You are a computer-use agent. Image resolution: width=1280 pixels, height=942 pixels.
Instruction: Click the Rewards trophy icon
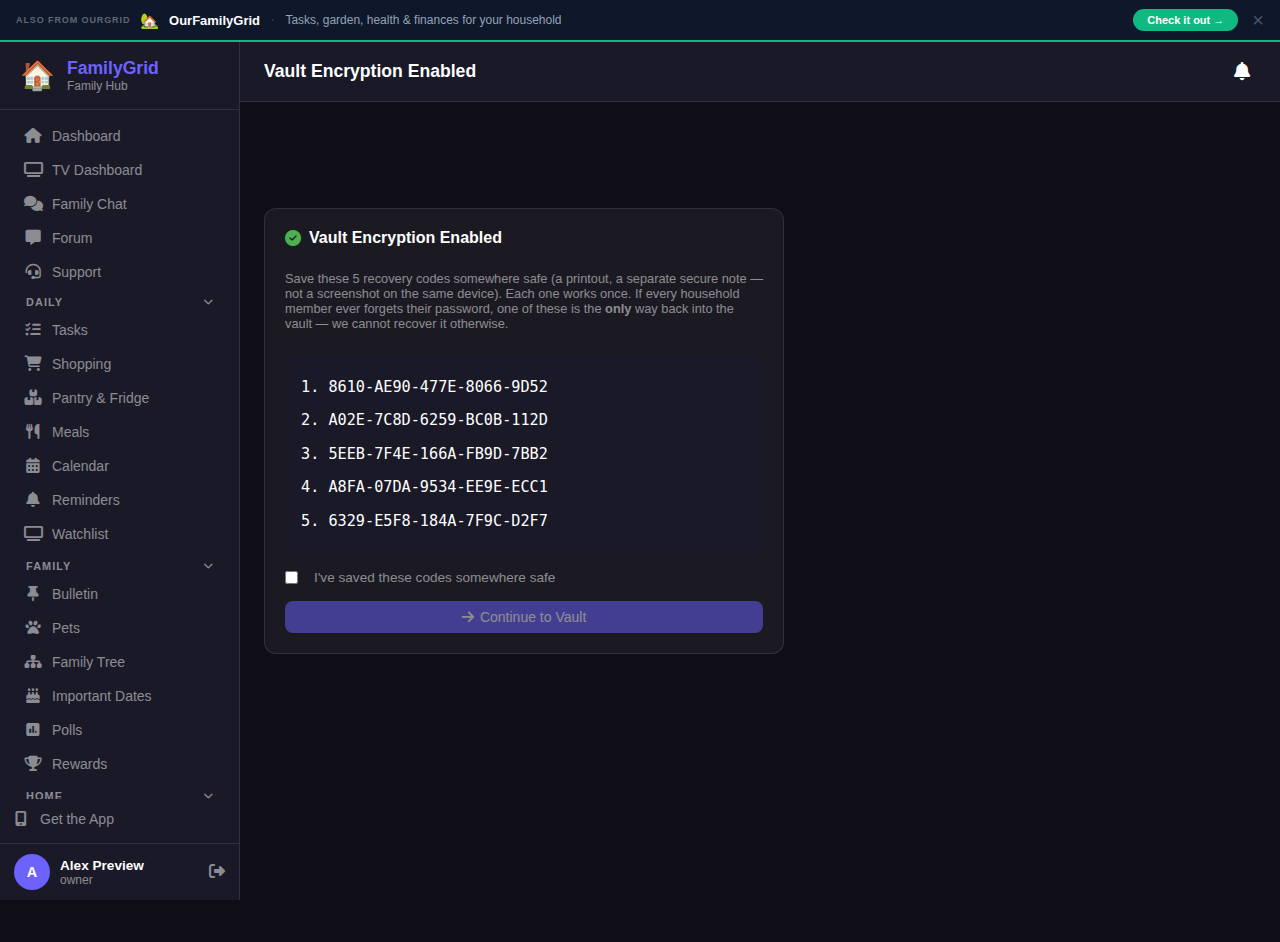(33, 764)
